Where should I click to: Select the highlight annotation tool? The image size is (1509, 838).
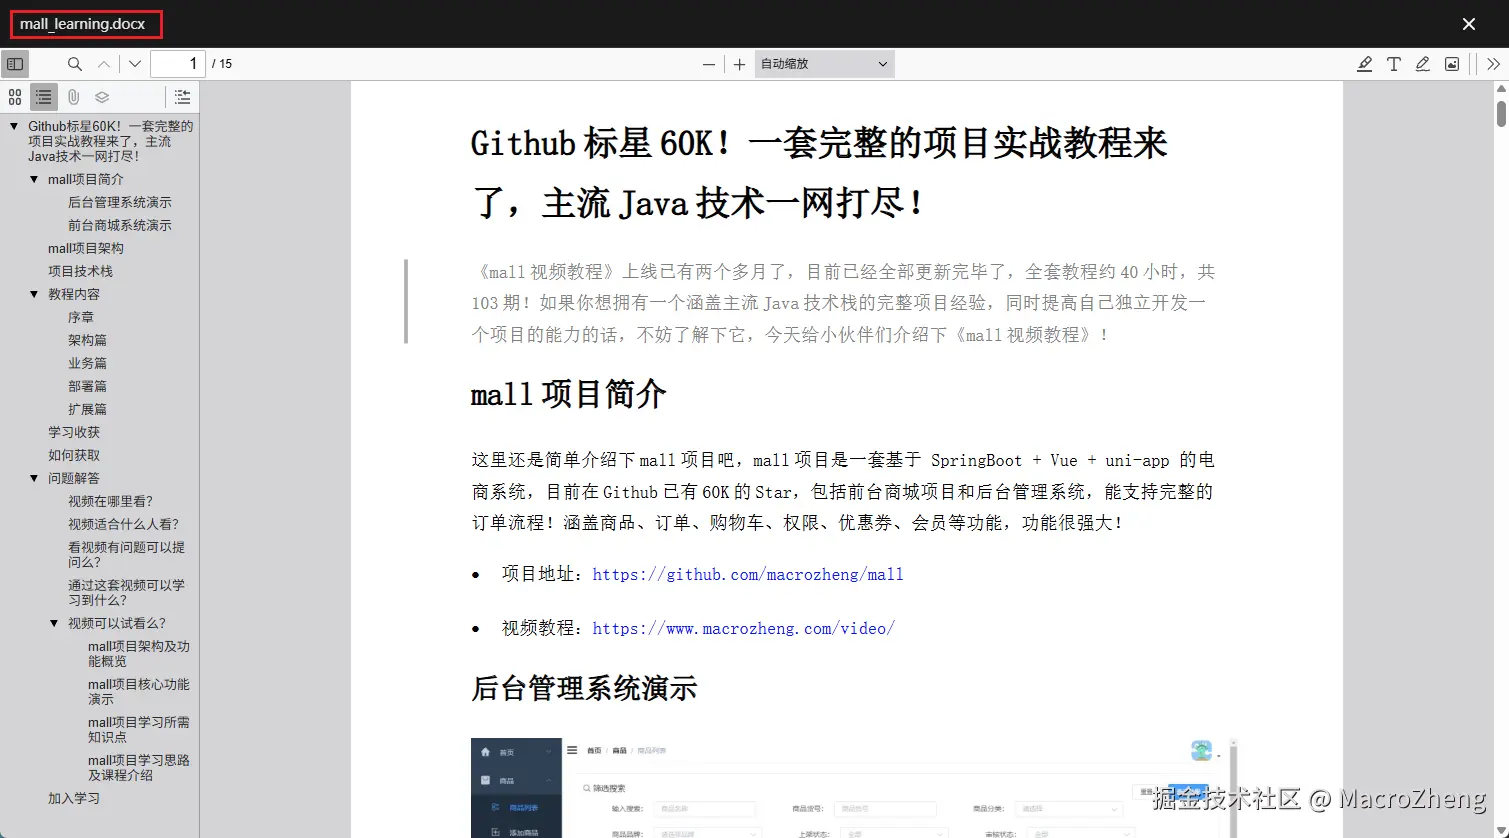point(1364,64)
